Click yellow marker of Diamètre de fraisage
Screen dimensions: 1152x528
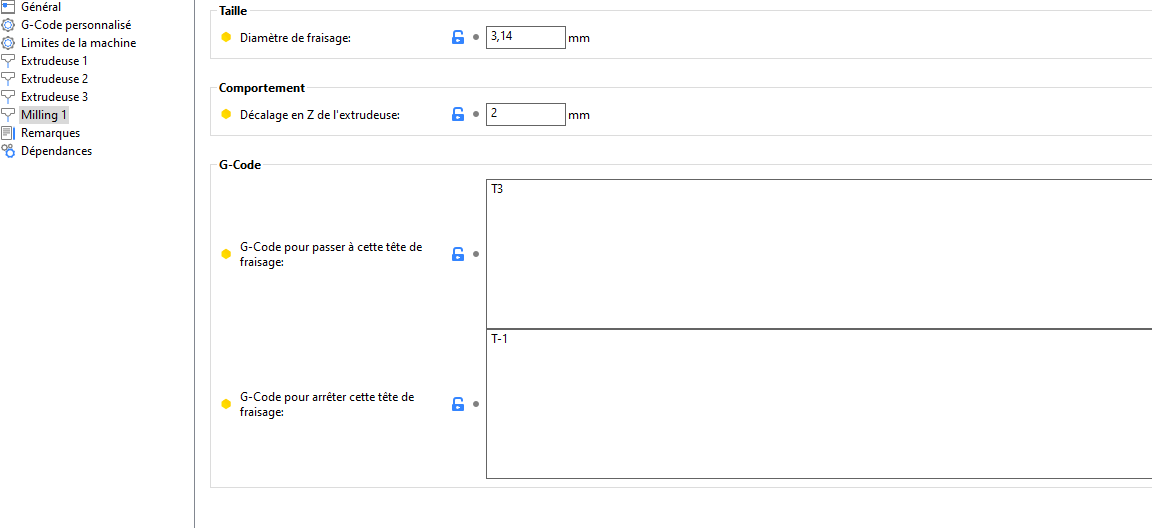(x=226, y=37)
